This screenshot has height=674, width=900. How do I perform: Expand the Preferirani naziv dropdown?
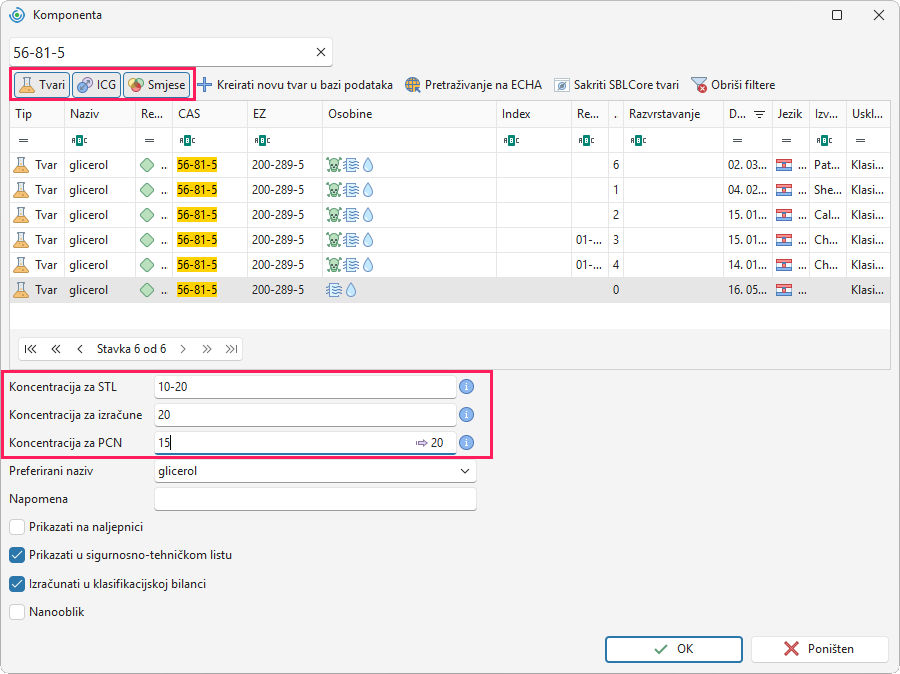[465, 471]
